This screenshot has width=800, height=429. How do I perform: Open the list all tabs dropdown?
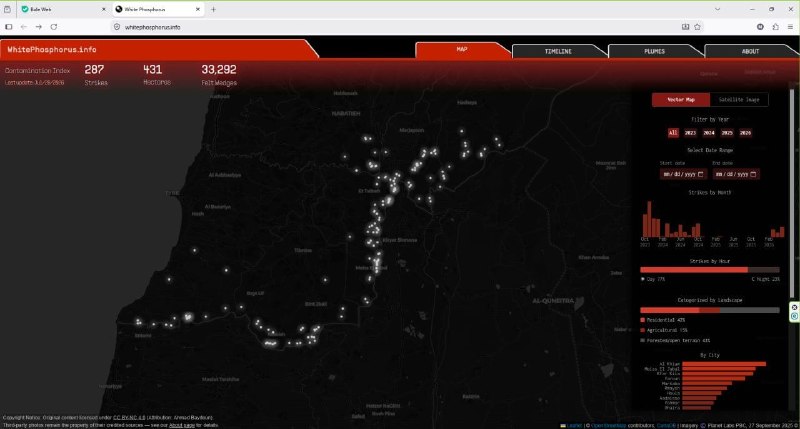[x=717, y=9]
